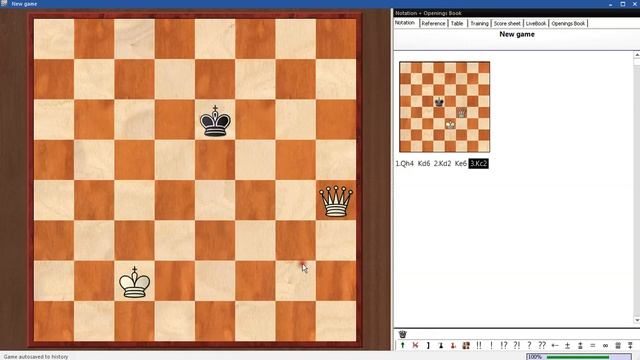Click the white queen on h4
This screenshot has width=640, height=360.
click(x=336, y=201)
